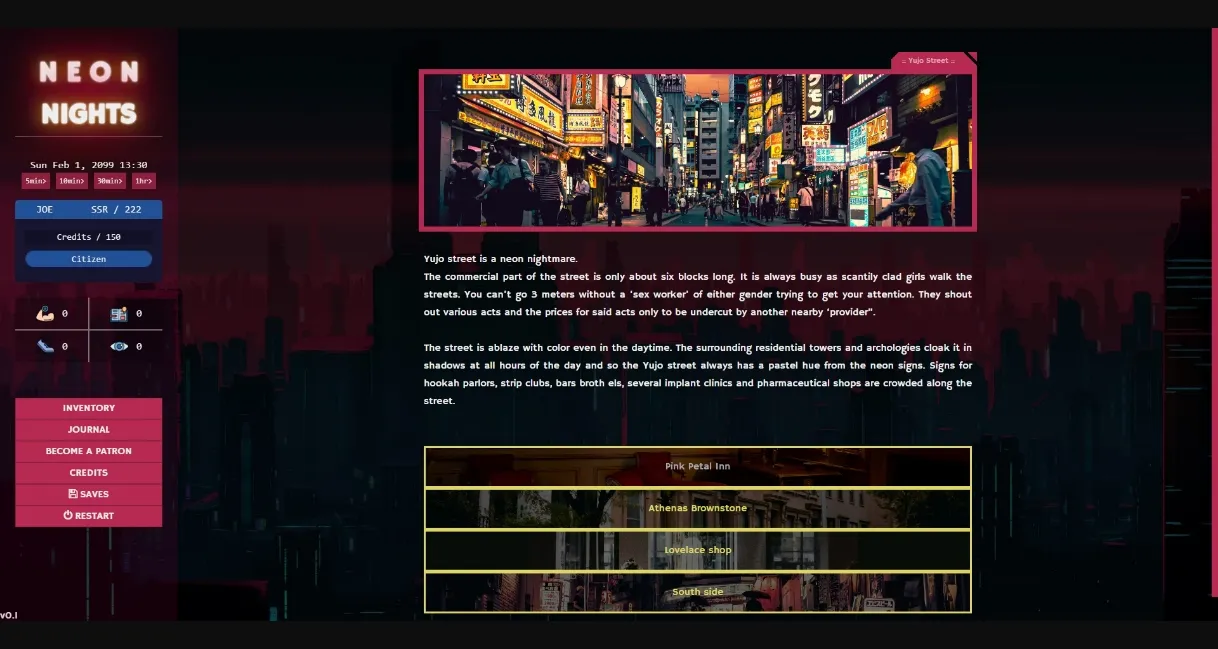
Task: Advance time by 1 hour
Action: [x=143, y=180]
